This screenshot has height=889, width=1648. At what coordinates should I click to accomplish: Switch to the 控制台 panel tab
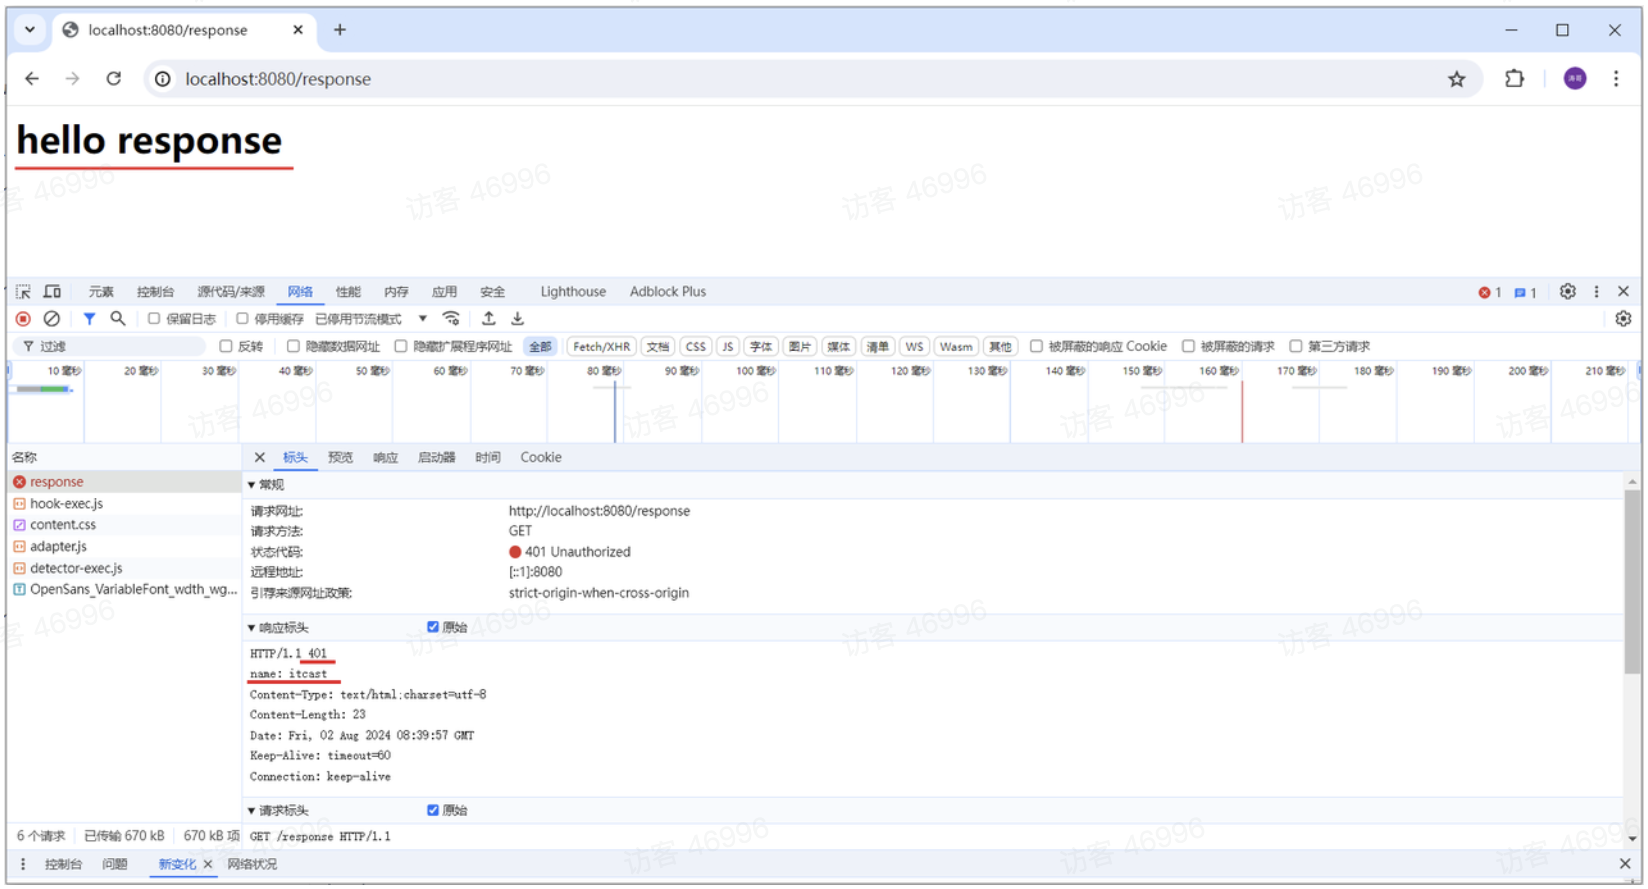tap(155, 292)
